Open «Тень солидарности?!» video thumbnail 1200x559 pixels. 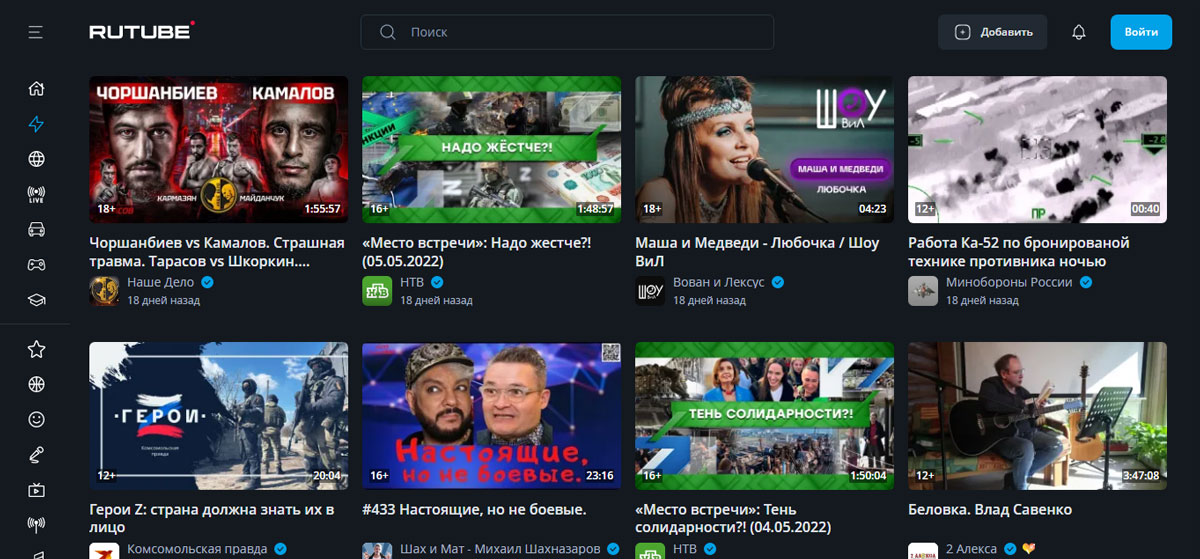coord(764,416)
